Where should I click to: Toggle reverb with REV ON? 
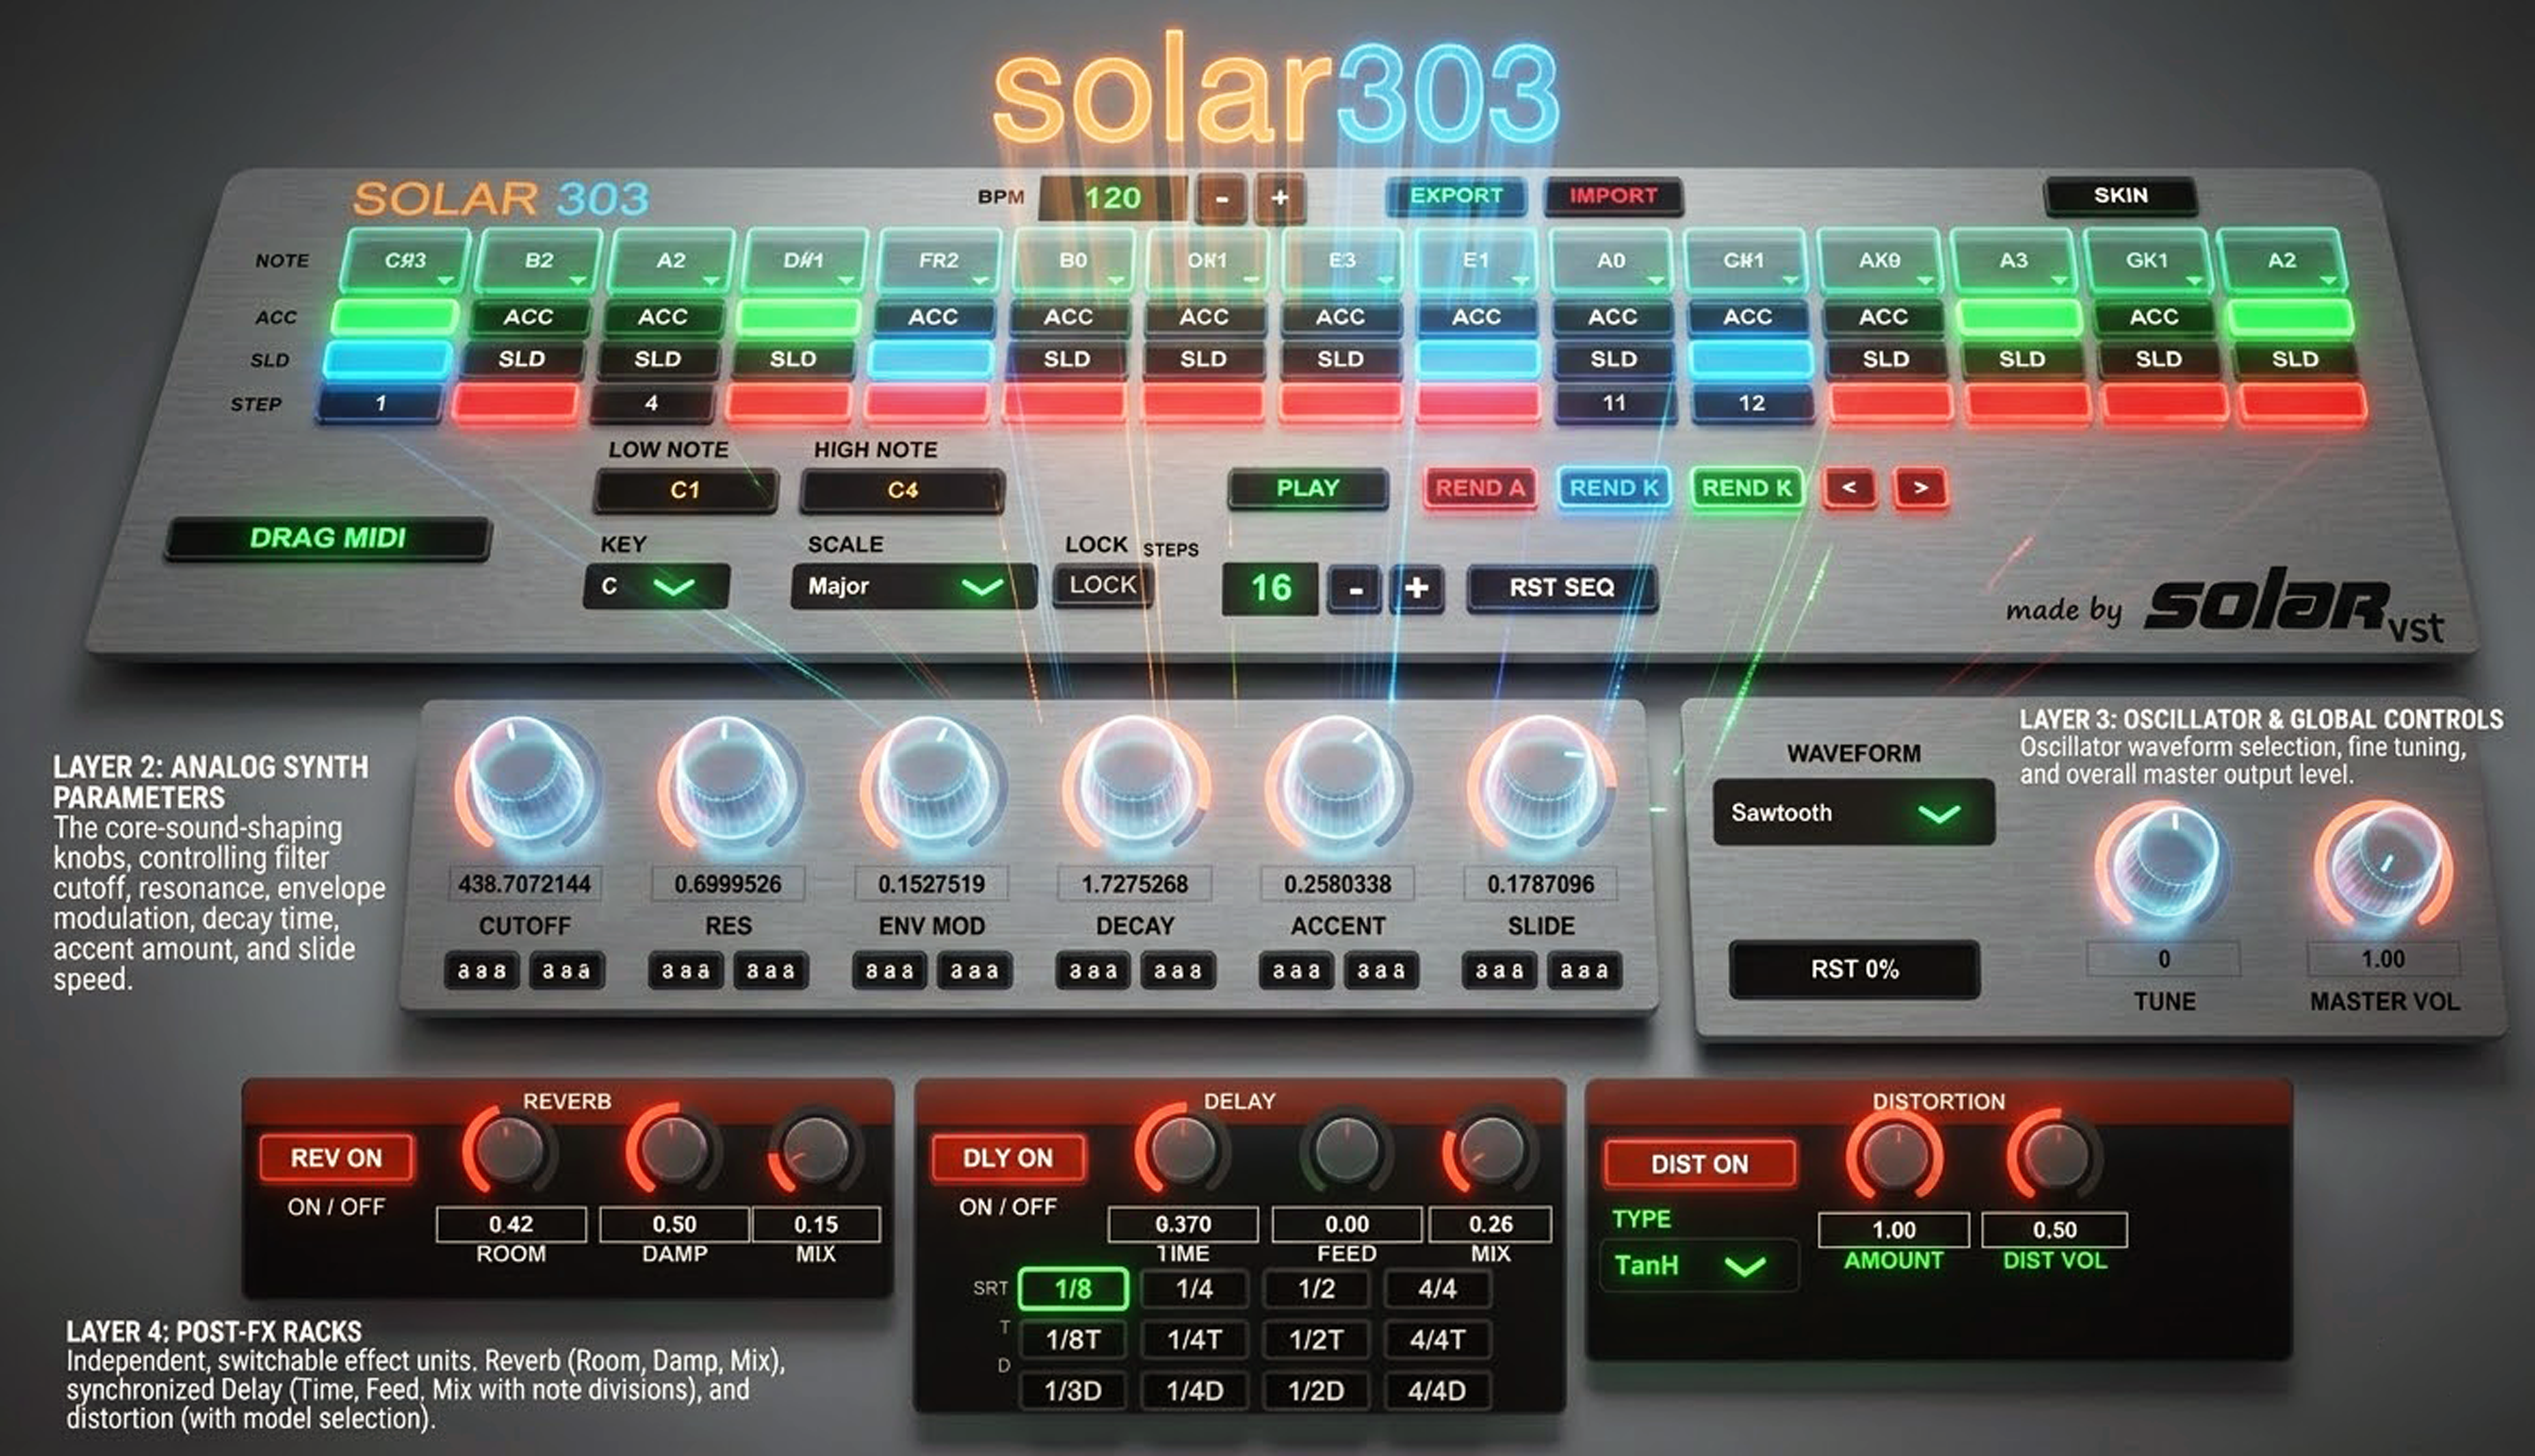pyautogui.click(x=336, y=1158)
